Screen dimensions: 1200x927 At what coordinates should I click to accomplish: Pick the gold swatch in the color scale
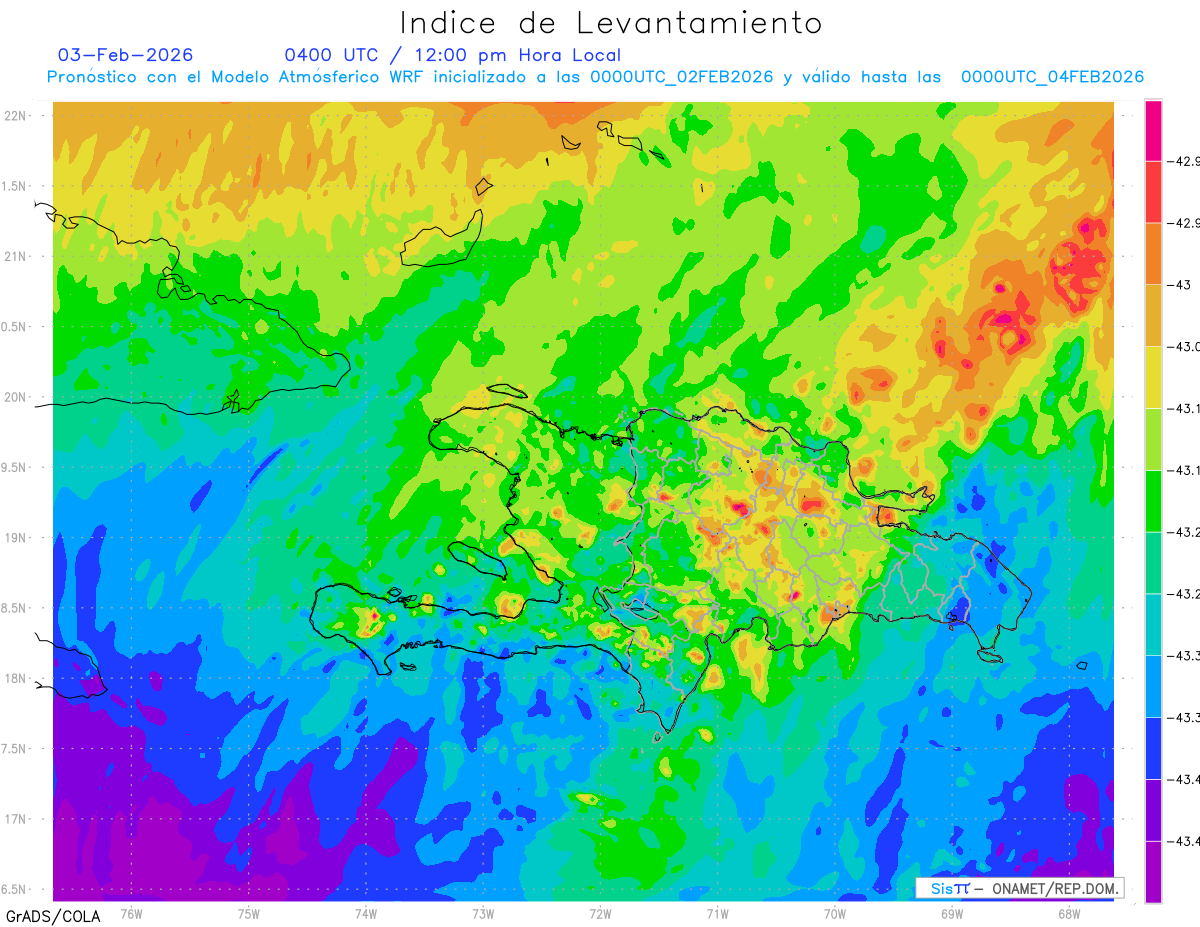click(x=1153, y=315)
